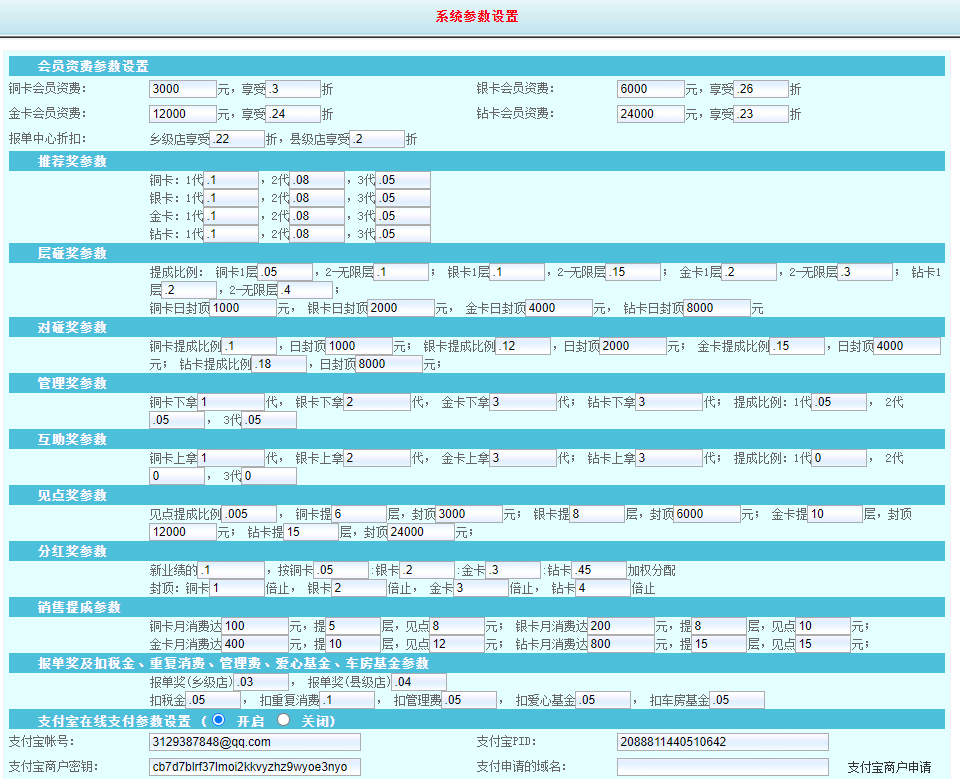960x779 pixels.
Task: Select the 关闭 radio button for Alipay payment
Action: 283,719
